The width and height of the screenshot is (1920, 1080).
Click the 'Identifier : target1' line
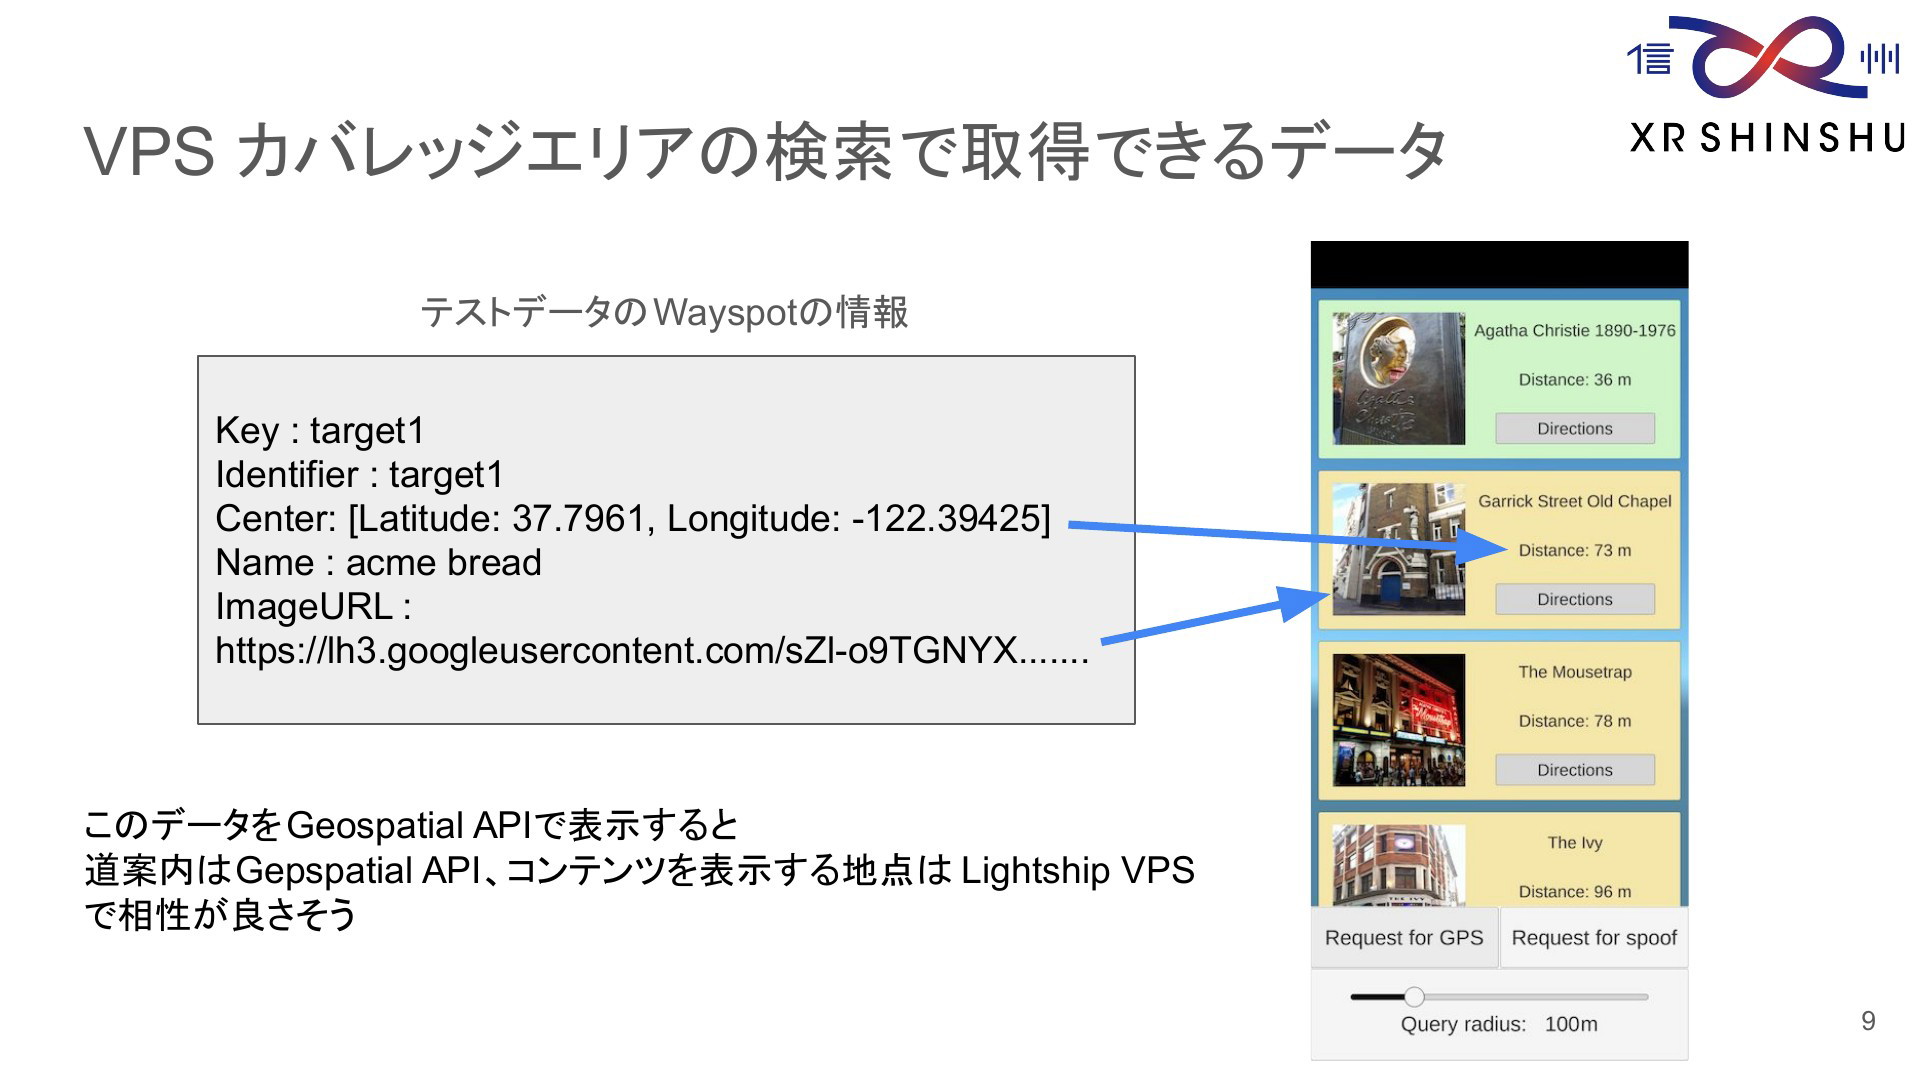click(360, 475)
